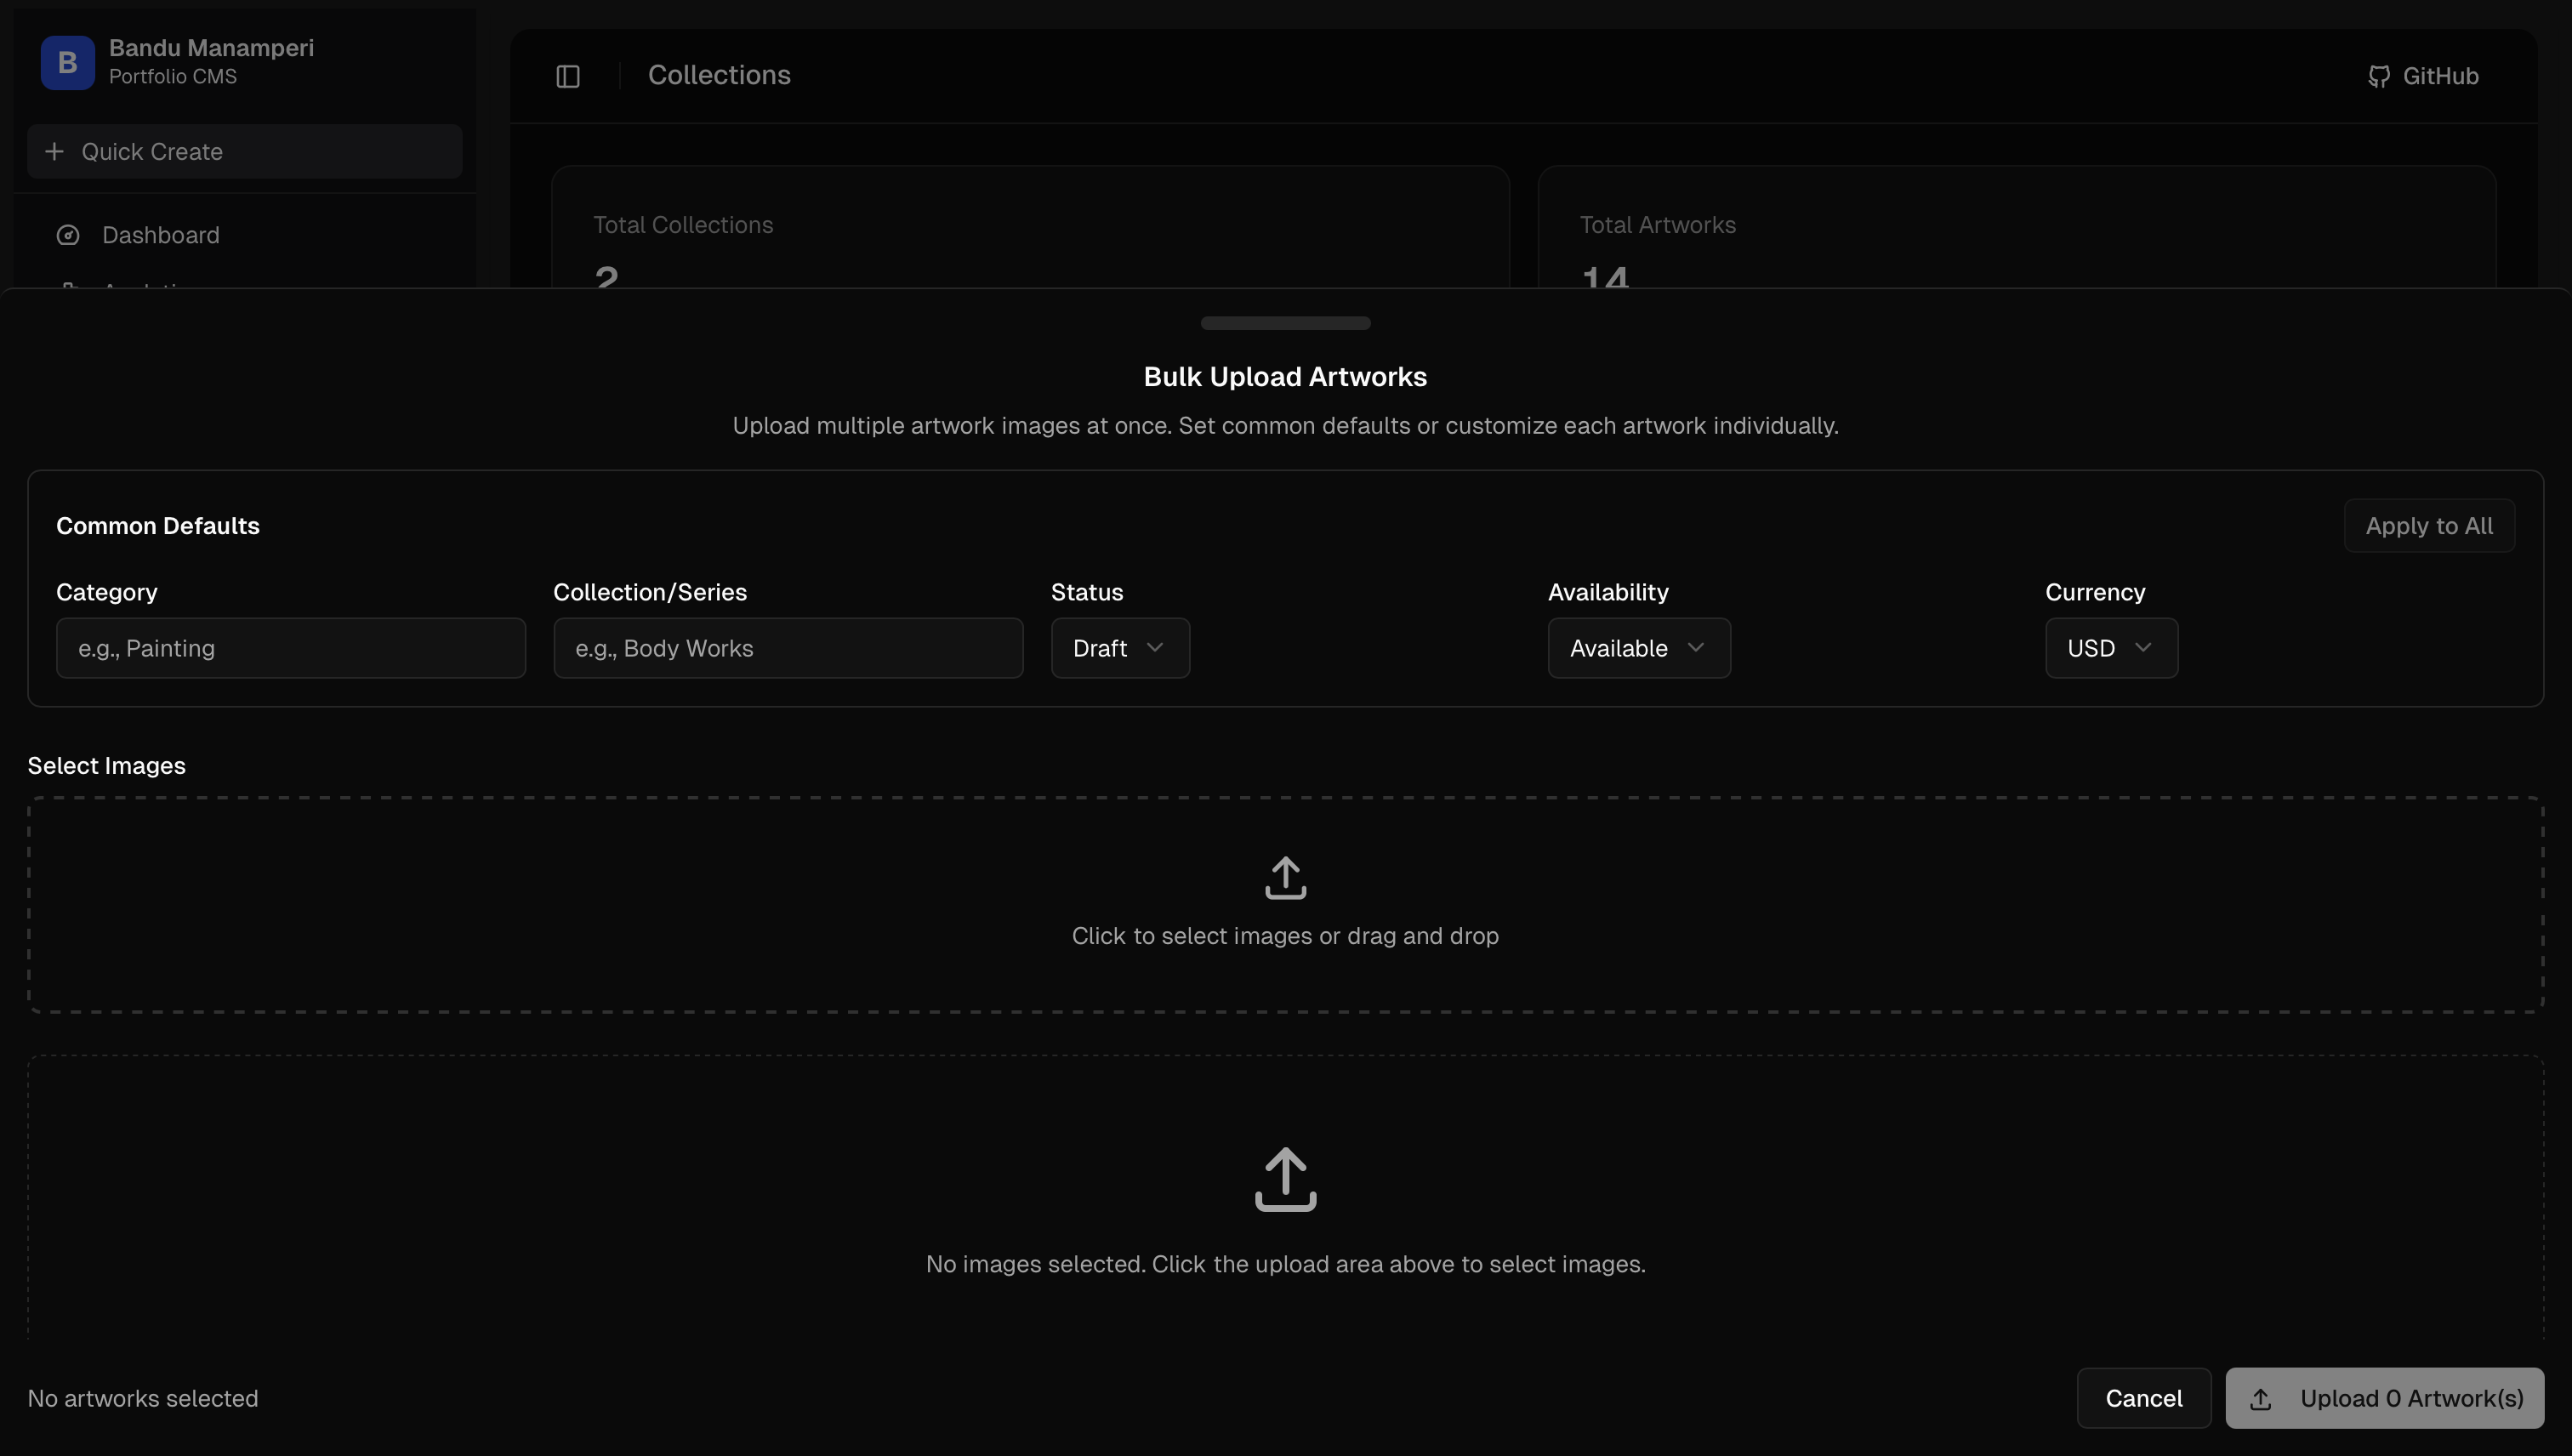Click upload icon on Upload Artworks button
The image size is (2572, 1456).
coord(2261,1399)
